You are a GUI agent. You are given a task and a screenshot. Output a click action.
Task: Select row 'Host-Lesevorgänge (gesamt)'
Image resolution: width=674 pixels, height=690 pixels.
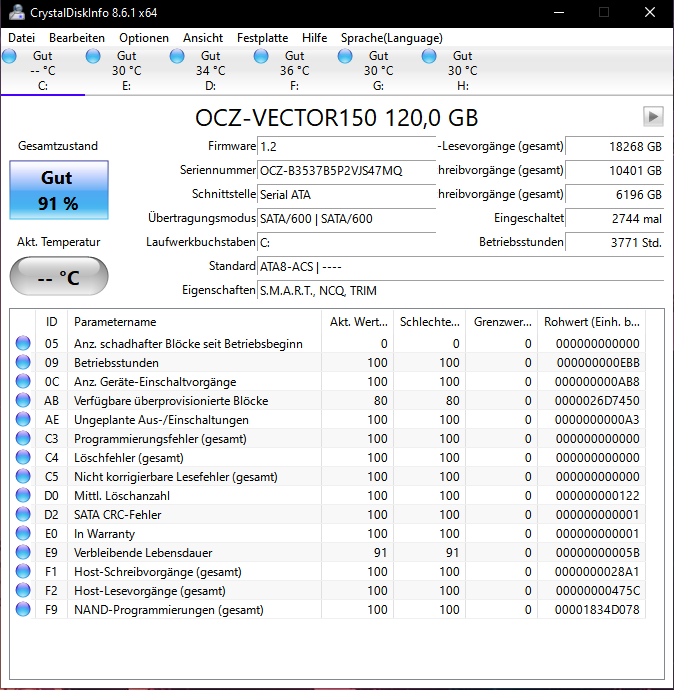pos(328,591)
